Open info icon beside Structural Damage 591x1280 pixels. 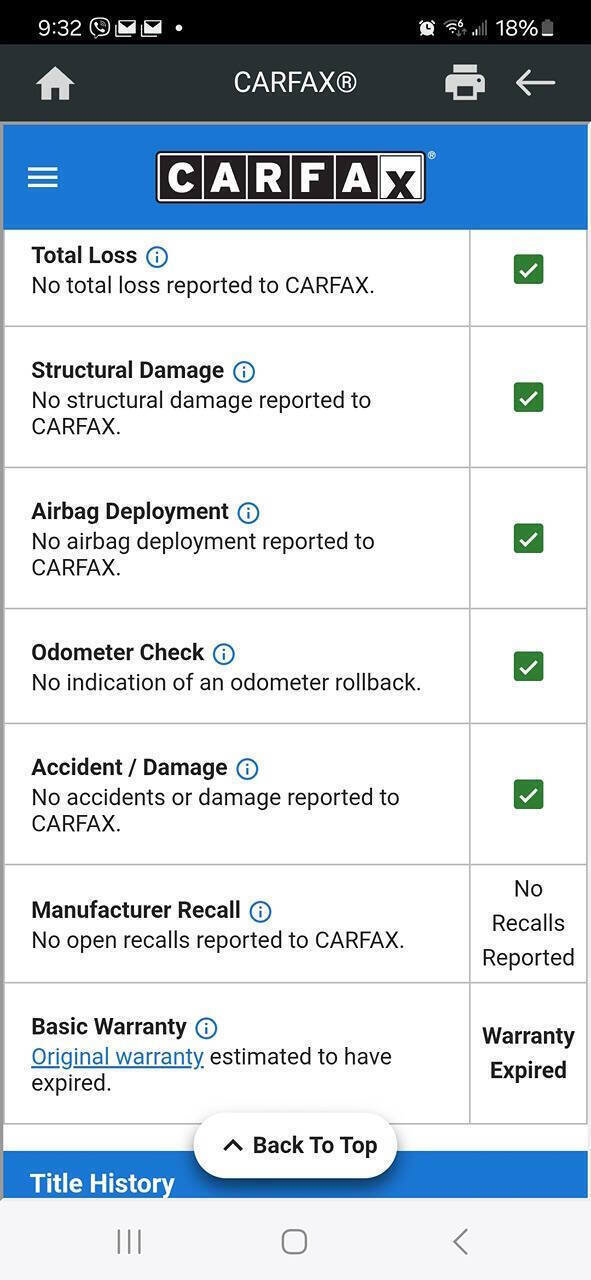coord(244,372)
